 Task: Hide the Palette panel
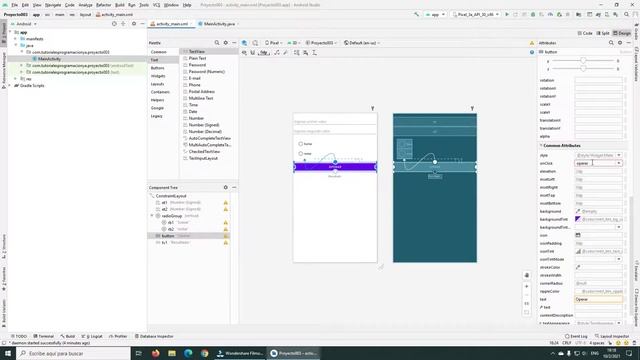click(x=234, y=42)
